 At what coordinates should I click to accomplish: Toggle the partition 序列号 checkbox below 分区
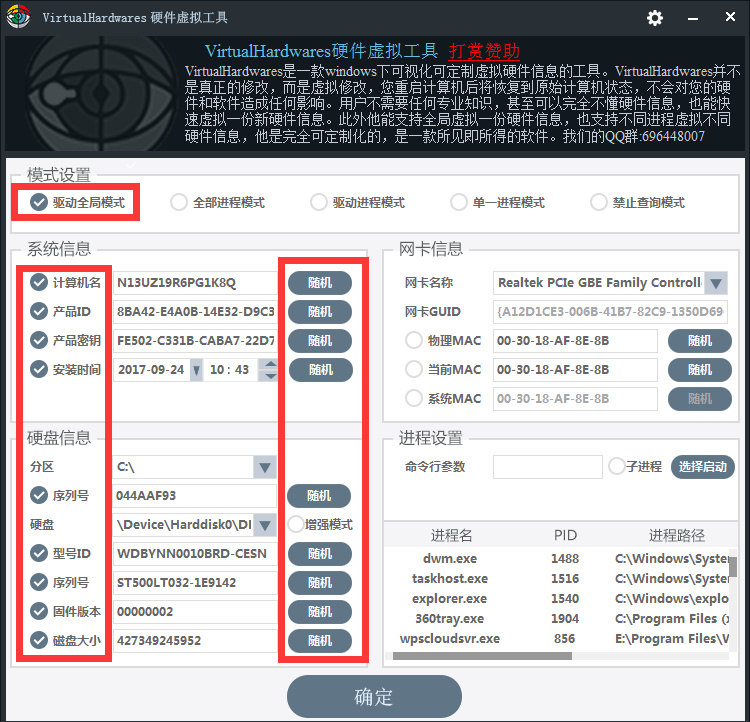tap(39, 496)
